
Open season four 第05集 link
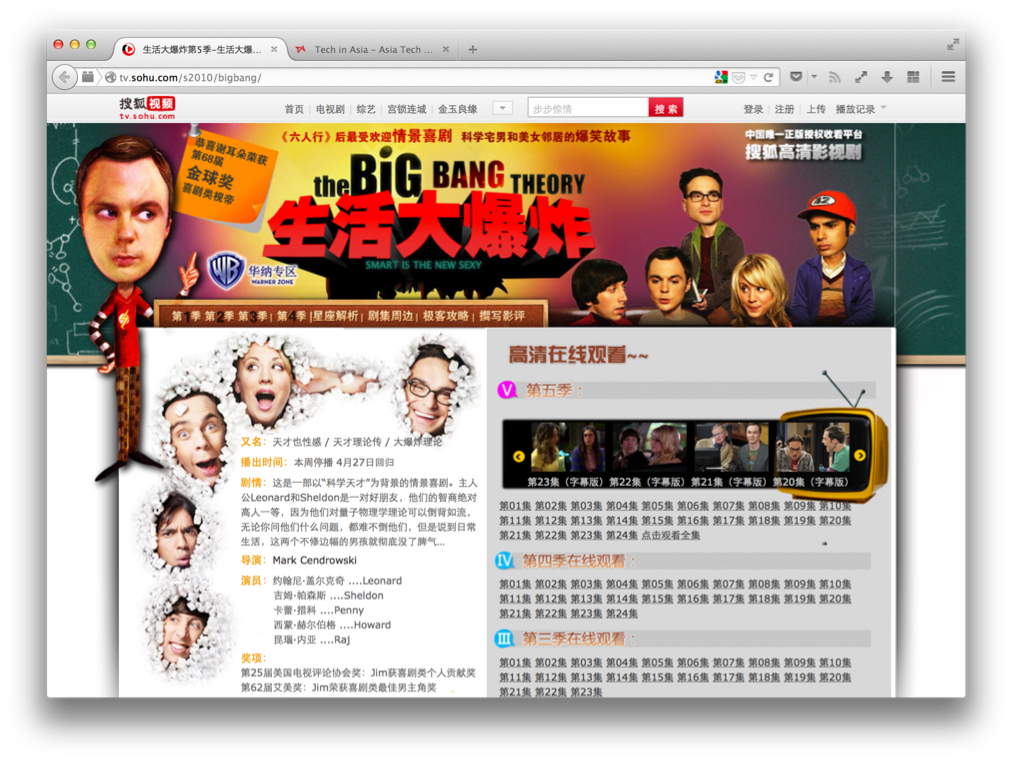click(657, 584)
